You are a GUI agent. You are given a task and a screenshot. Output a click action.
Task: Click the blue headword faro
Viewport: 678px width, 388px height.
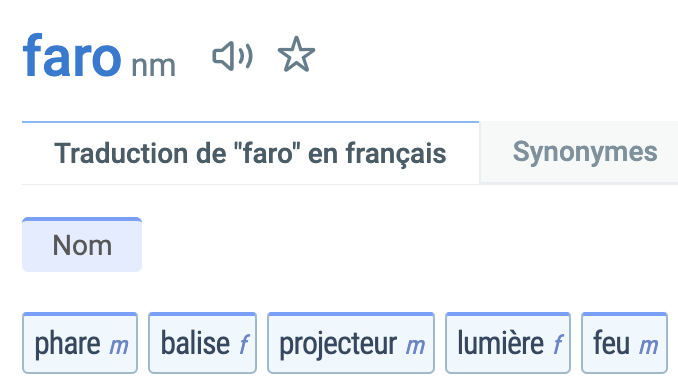pos(72,56)
